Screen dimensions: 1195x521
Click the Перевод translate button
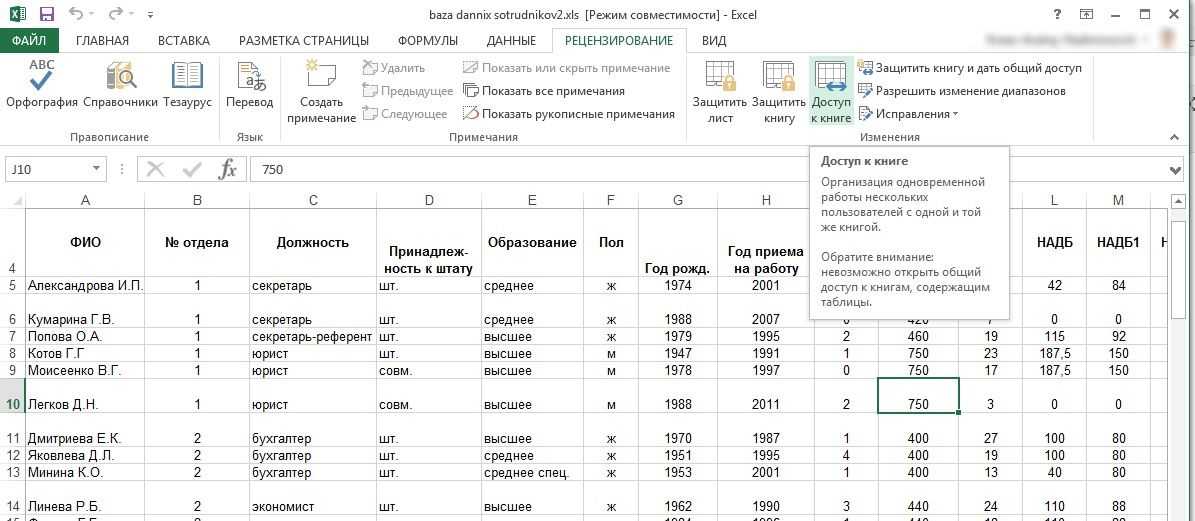point(249,84)
